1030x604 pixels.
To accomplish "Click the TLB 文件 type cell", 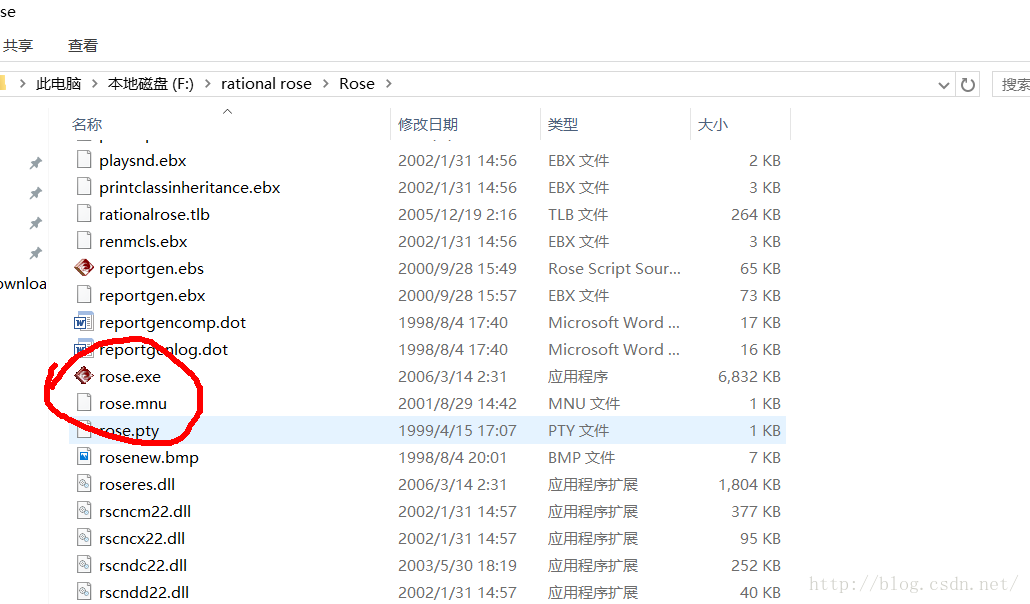I will [578, 214].
